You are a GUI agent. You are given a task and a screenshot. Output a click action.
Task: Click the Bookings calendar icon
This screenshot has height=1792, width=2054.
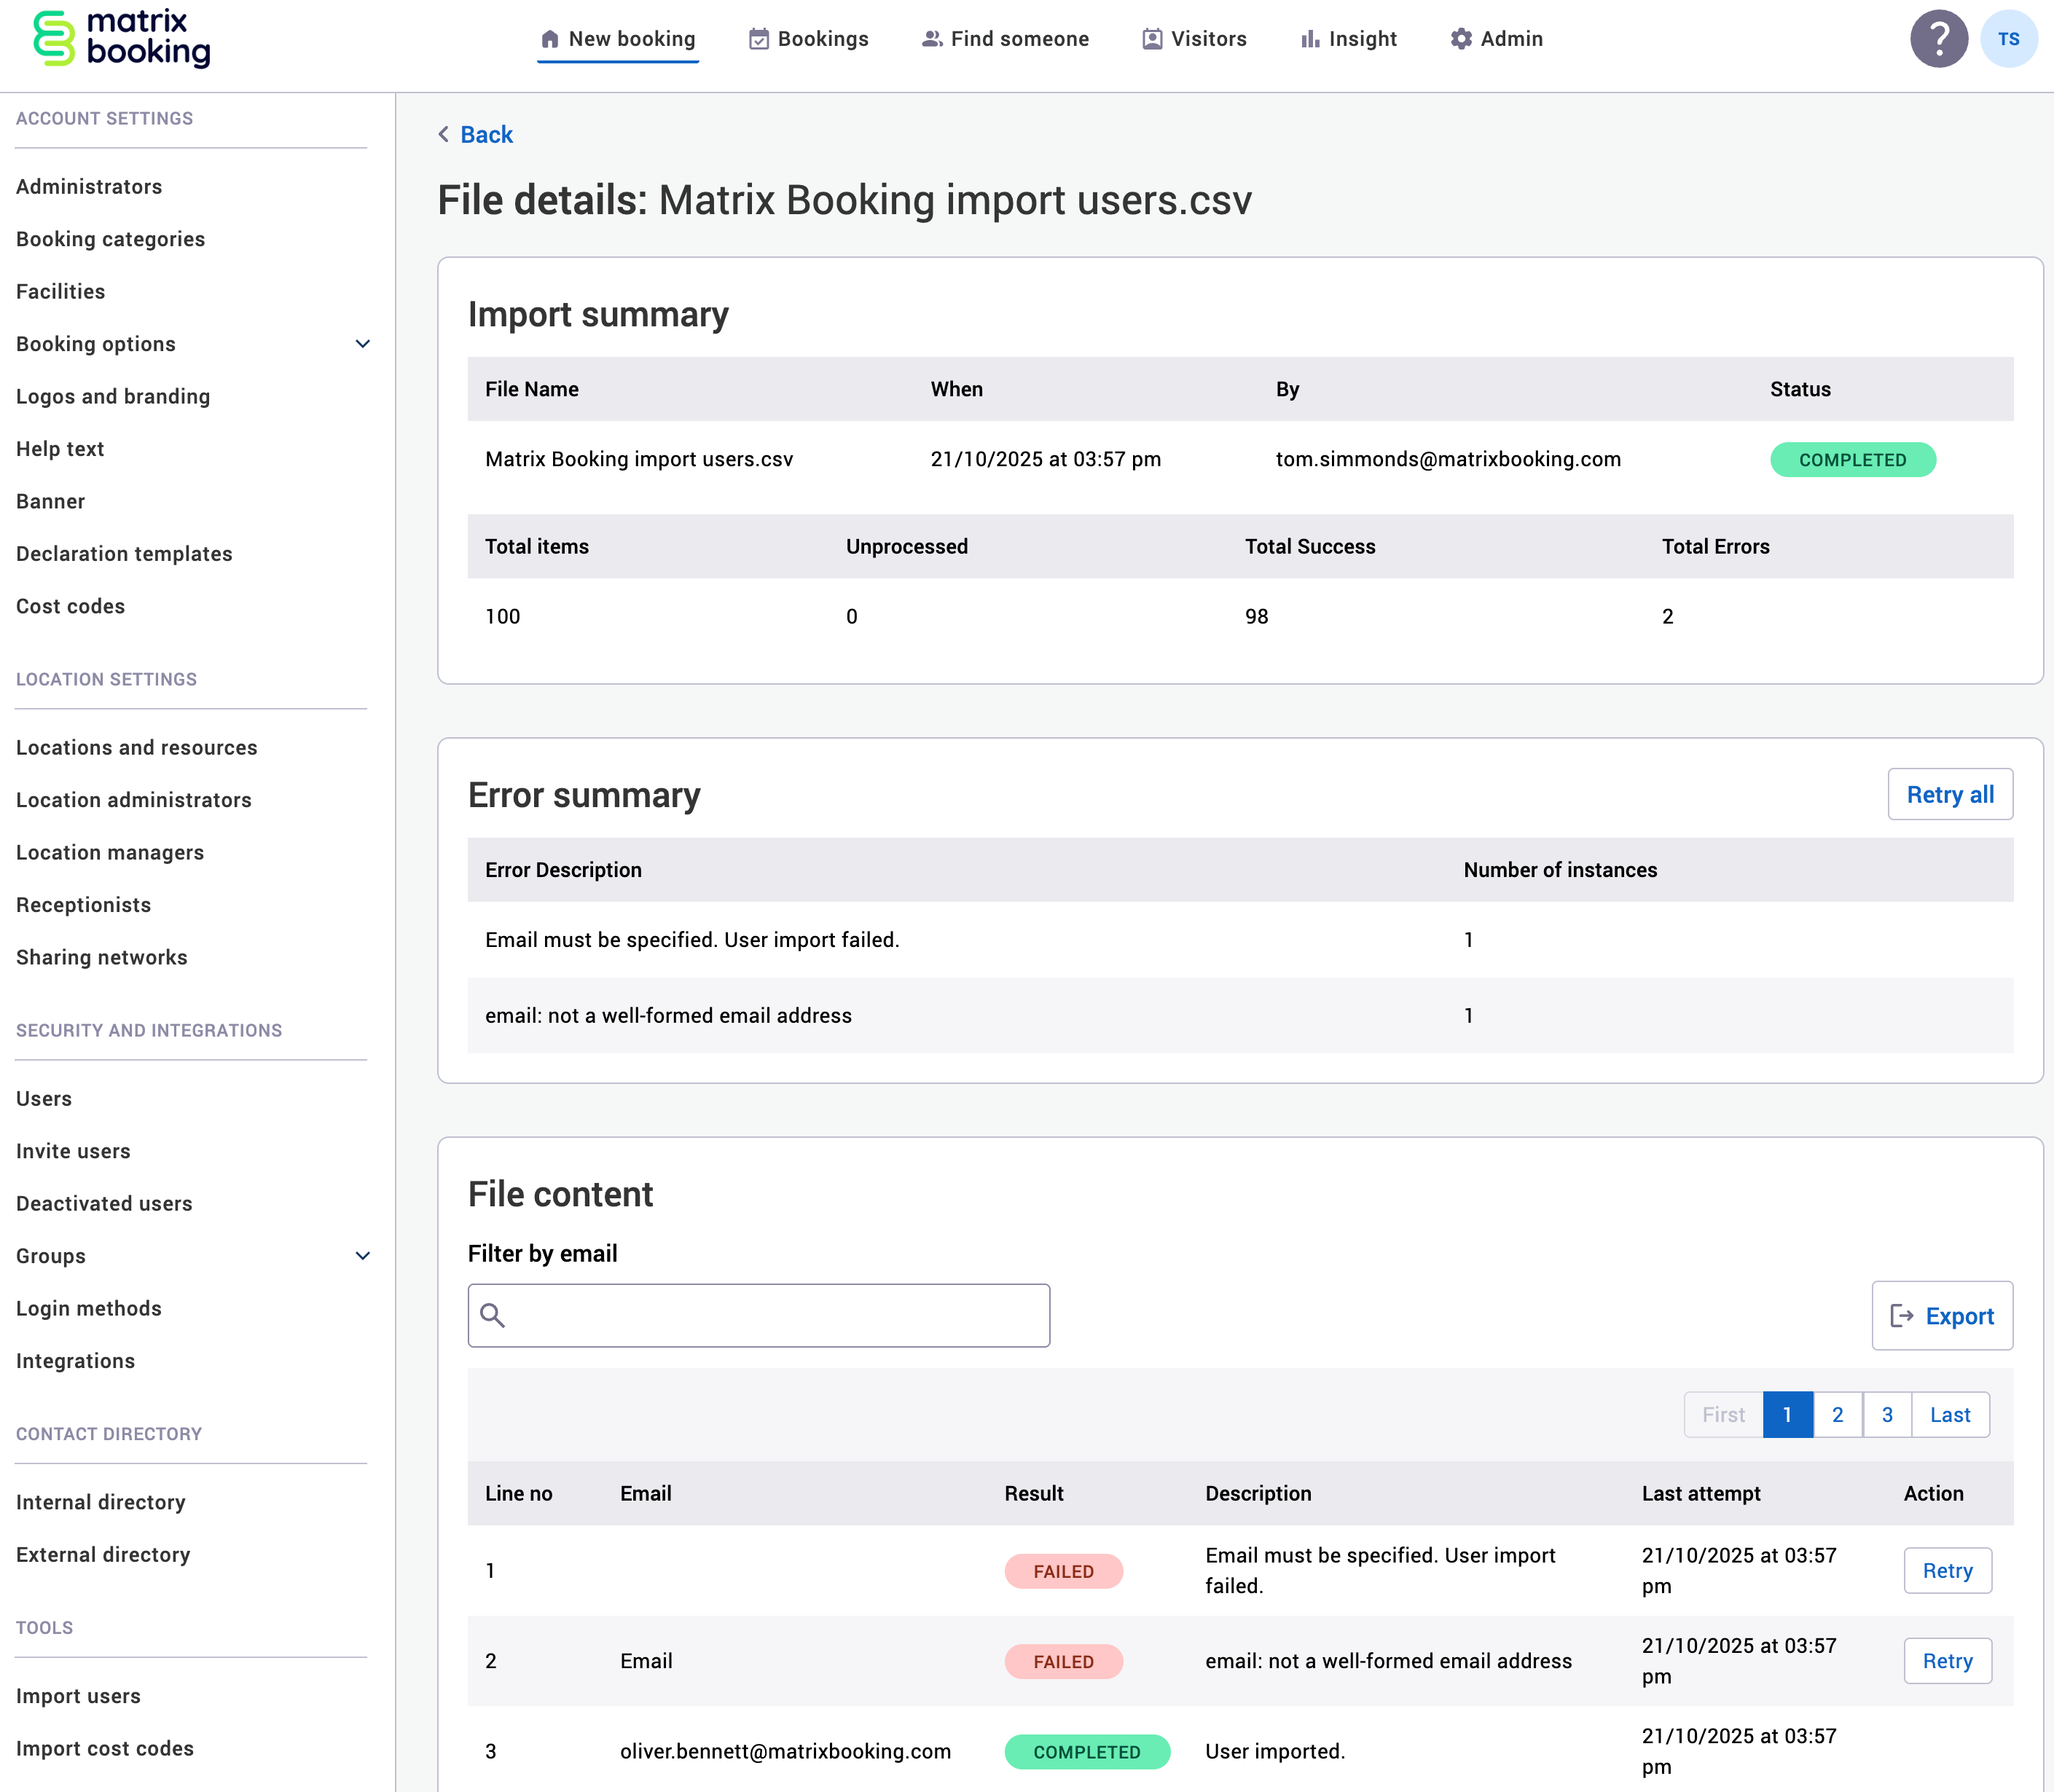click(758, 38)
